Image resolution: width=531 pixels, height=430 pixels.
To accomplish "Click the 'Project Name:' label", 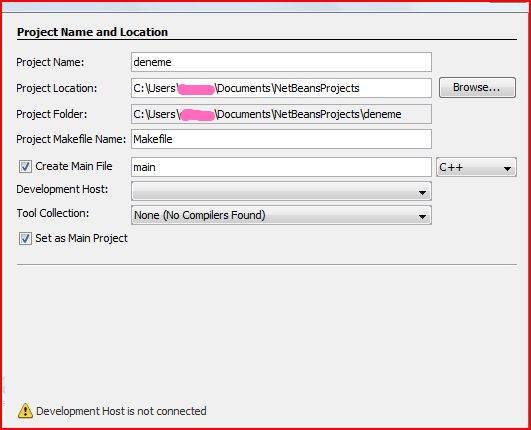I will click(x=50, y=62).
